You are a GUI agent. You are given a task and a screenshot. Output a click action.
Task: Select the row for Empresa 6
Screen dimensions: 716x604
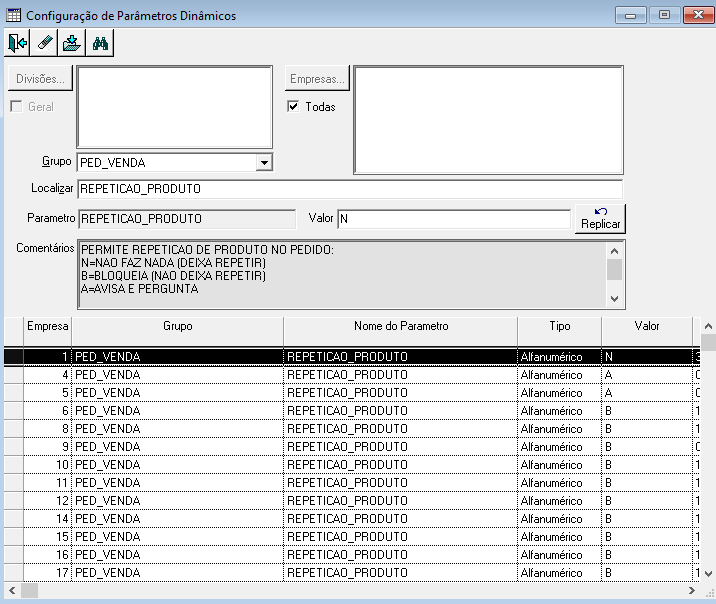tap(352, 411)
